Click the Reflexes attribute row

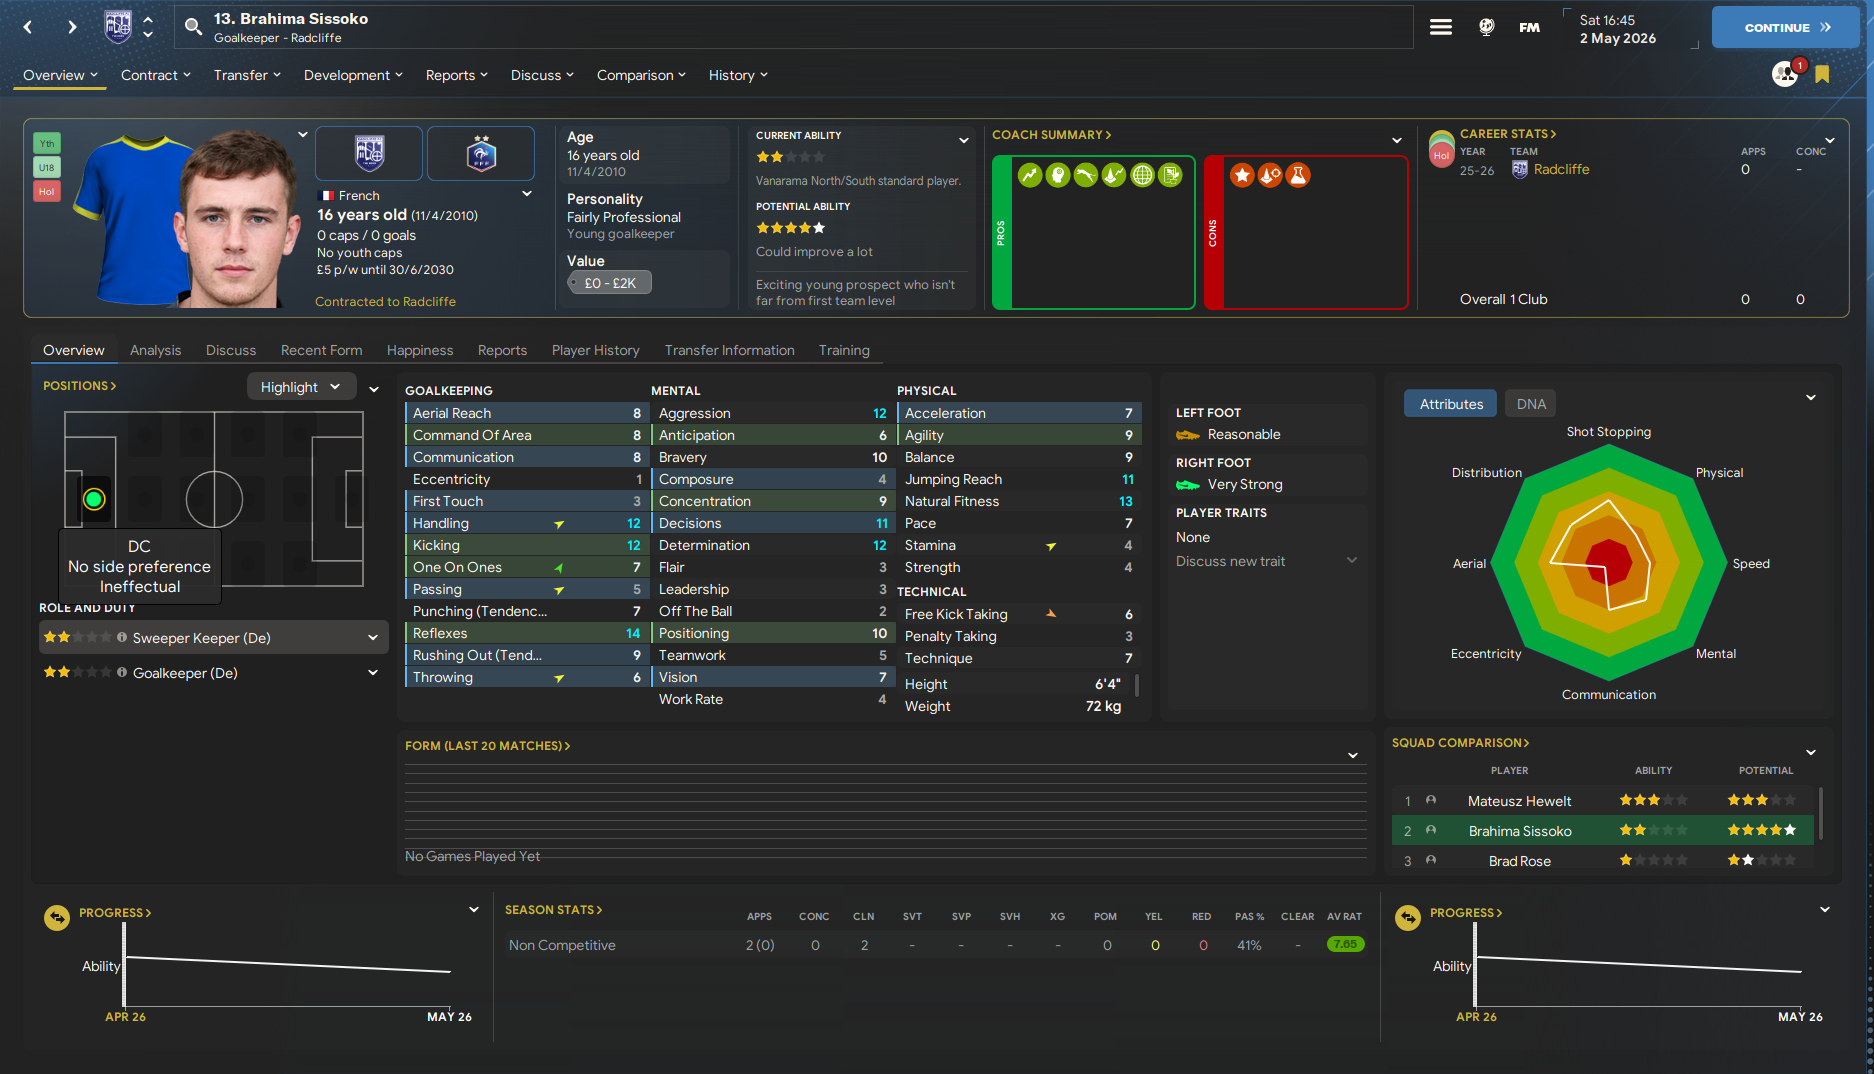(x=526, y=633)
